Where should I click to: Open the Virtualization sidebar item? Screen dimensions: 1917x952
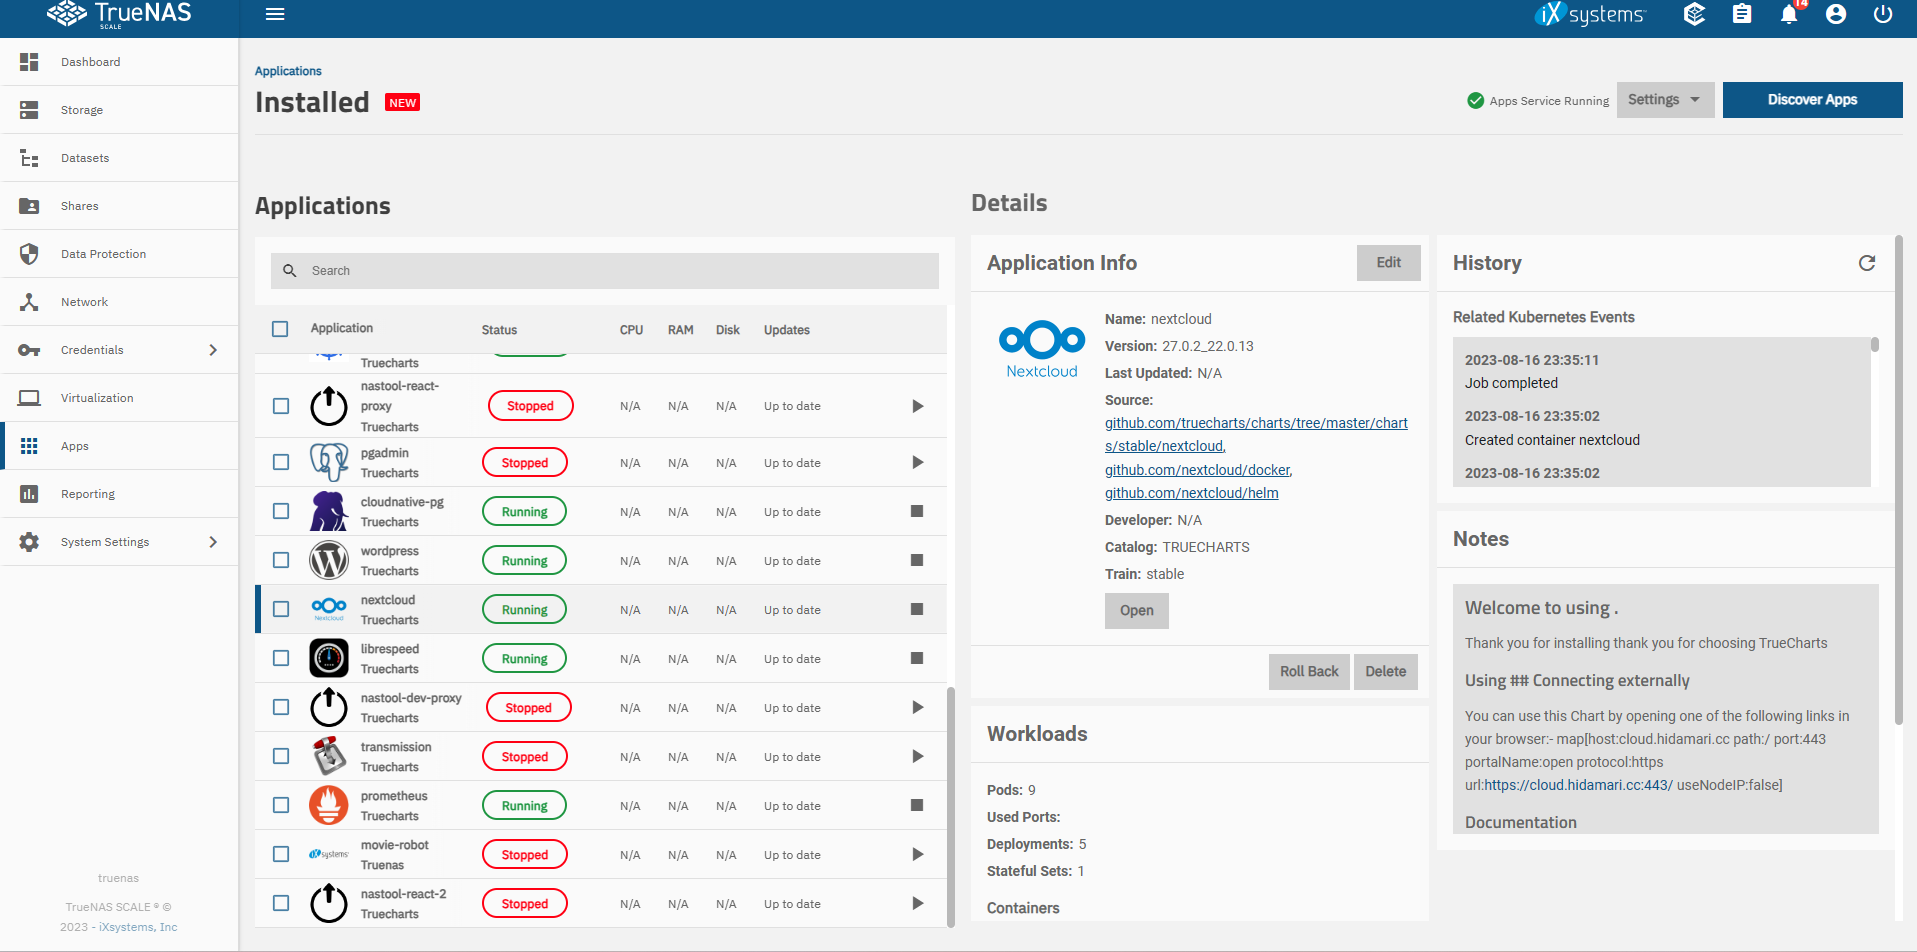click(97, 398)
